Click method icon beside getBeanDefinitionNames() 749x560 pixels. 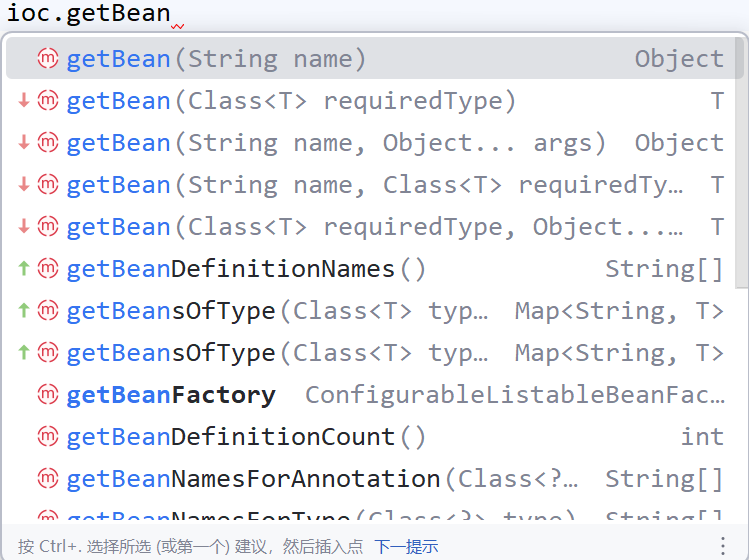point(48,269)
